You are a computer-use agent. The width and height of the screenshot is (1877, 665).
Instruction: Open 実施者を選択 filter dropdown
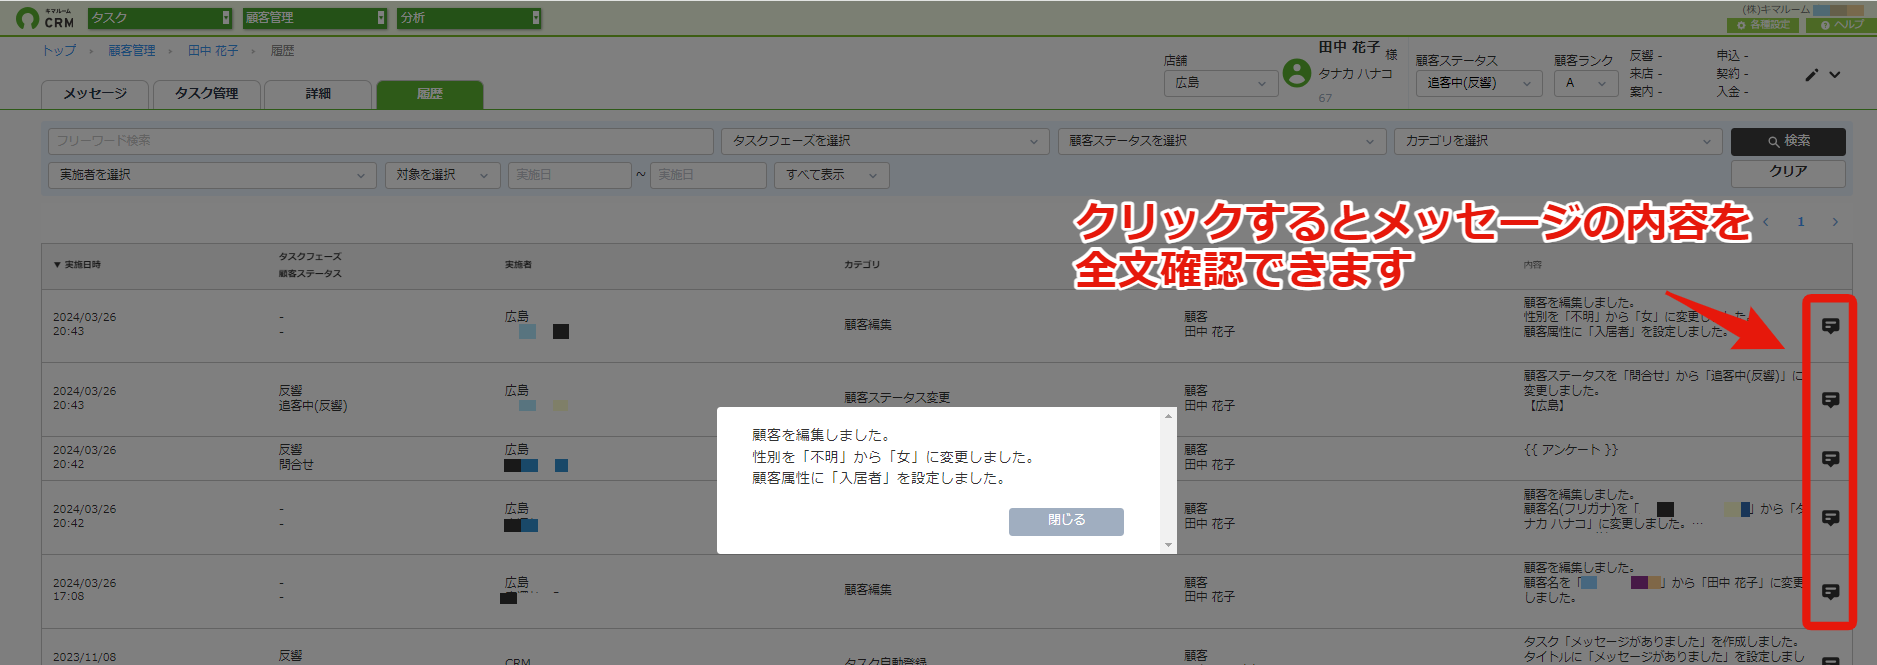(x=212, y=175)
